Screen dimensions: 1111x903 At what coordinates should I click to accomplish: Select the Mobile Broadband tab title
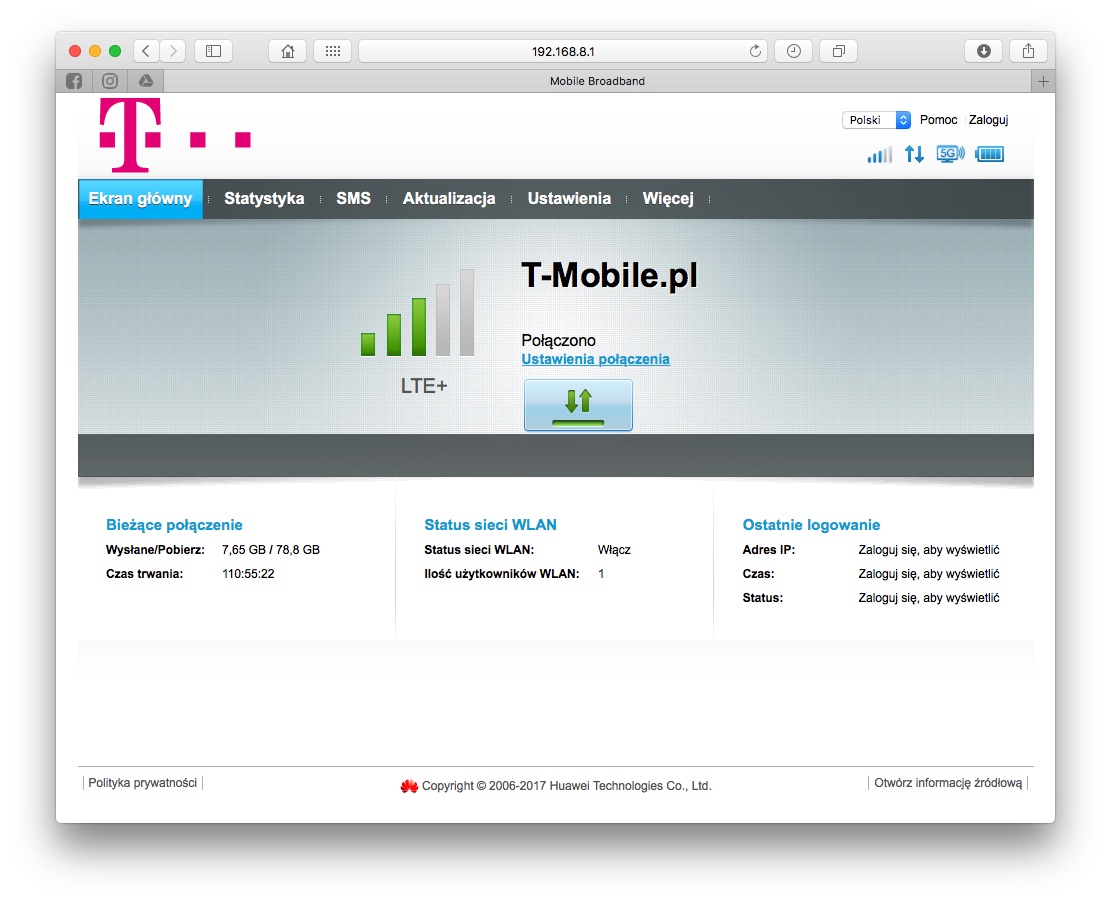click(x=597, y=81)
